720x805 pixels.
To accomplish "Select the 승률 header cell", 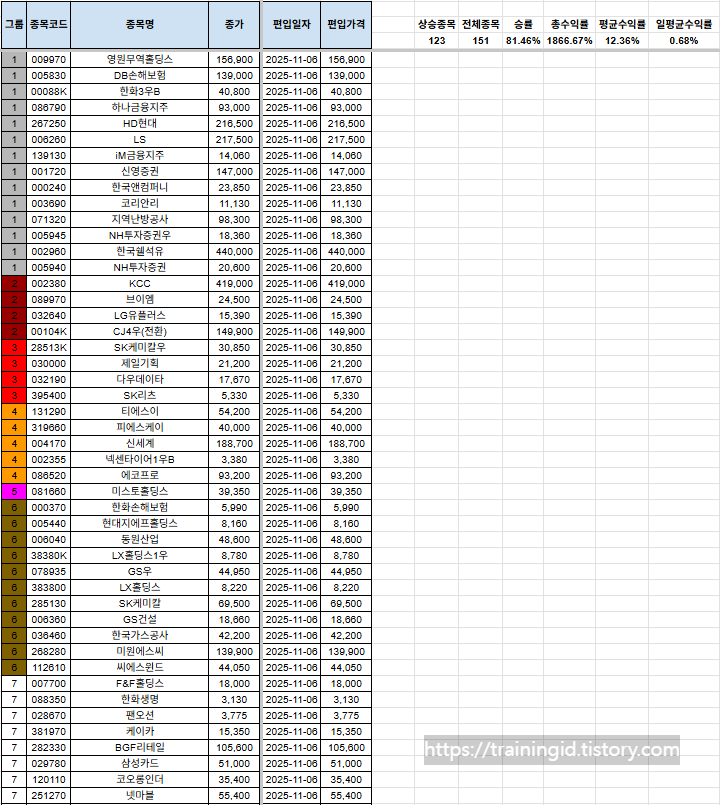I will click(x=523, y=24).
